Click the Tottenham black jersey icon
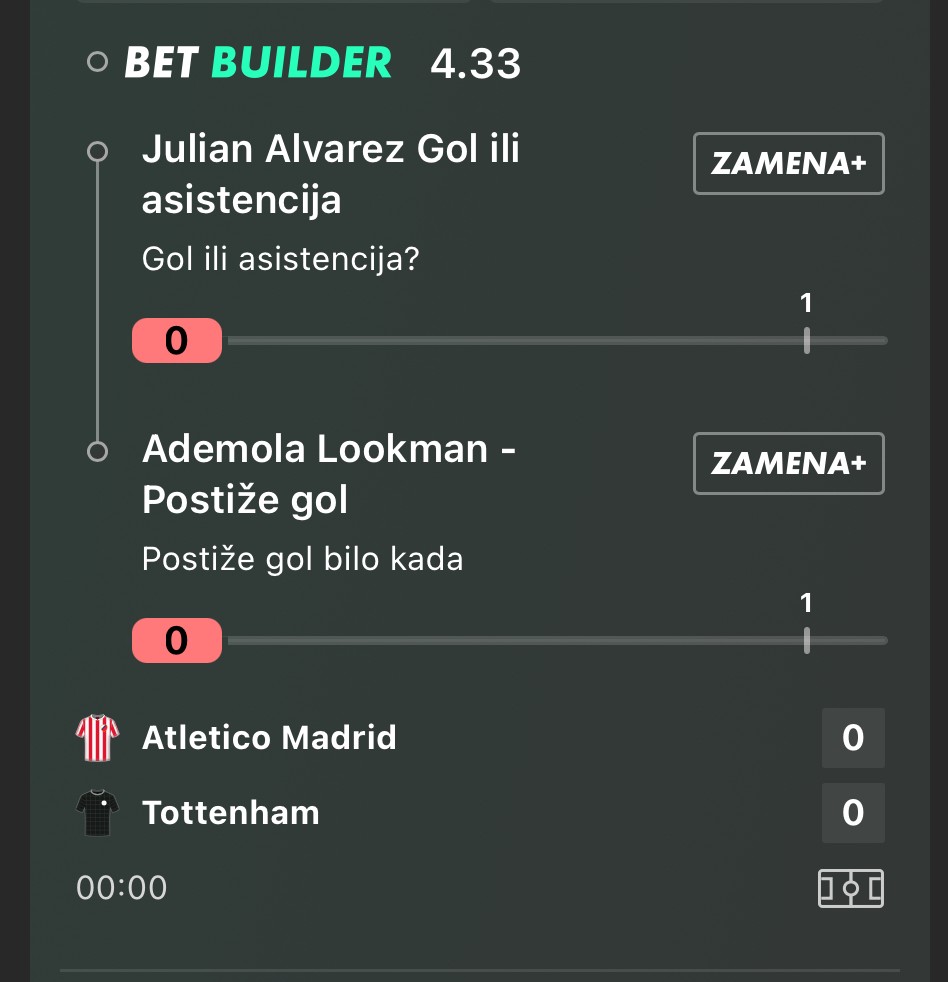Viewport: 948px width, 982px height. tap(97, 813)
